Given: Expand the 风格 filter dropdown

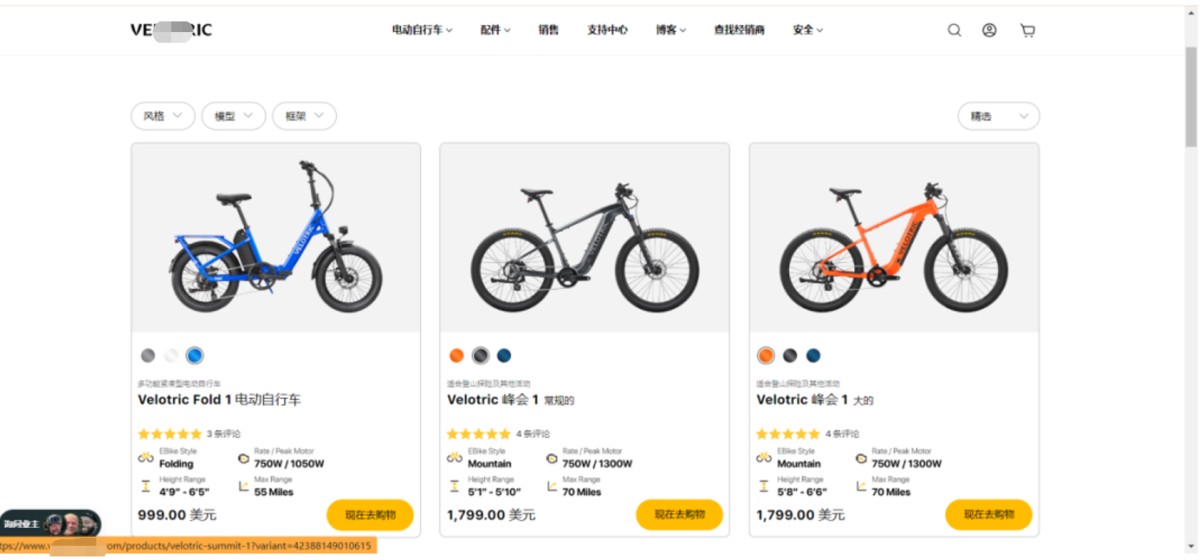Looking at the screenshot, I should [163, 116].
